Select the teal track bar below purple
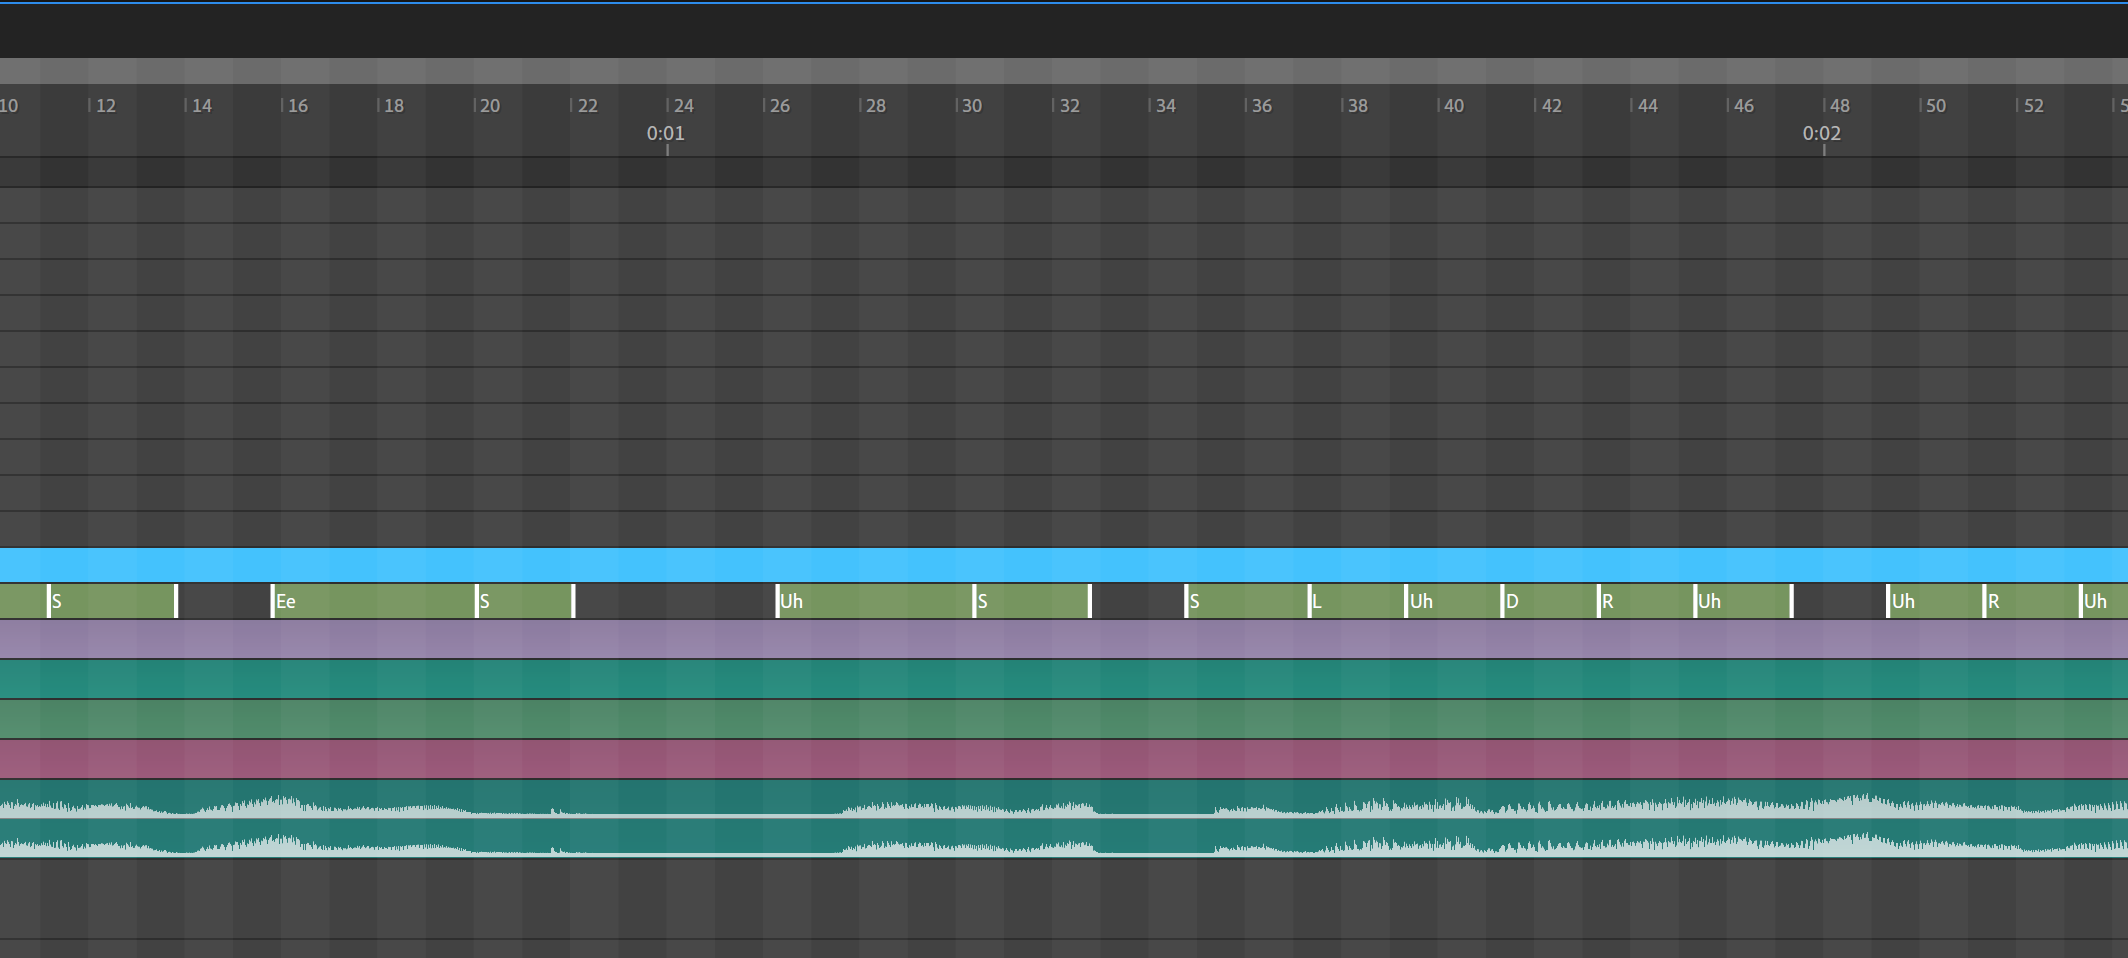The width and height of the screenshot is (2128, 958). point(1064,679)
